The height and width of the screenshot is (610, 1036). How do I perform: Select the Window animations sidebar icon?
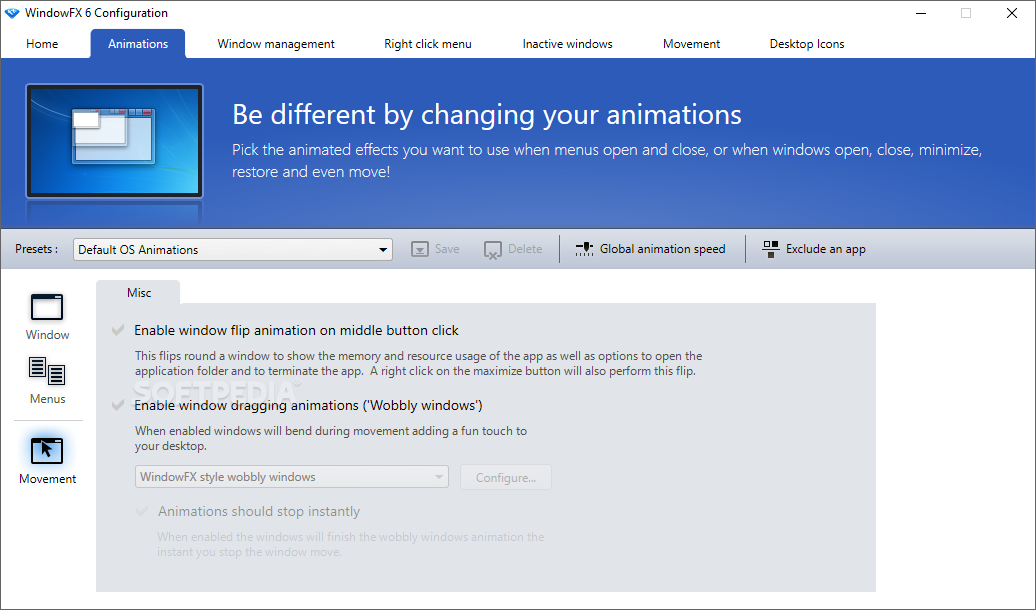click(47, 307)
